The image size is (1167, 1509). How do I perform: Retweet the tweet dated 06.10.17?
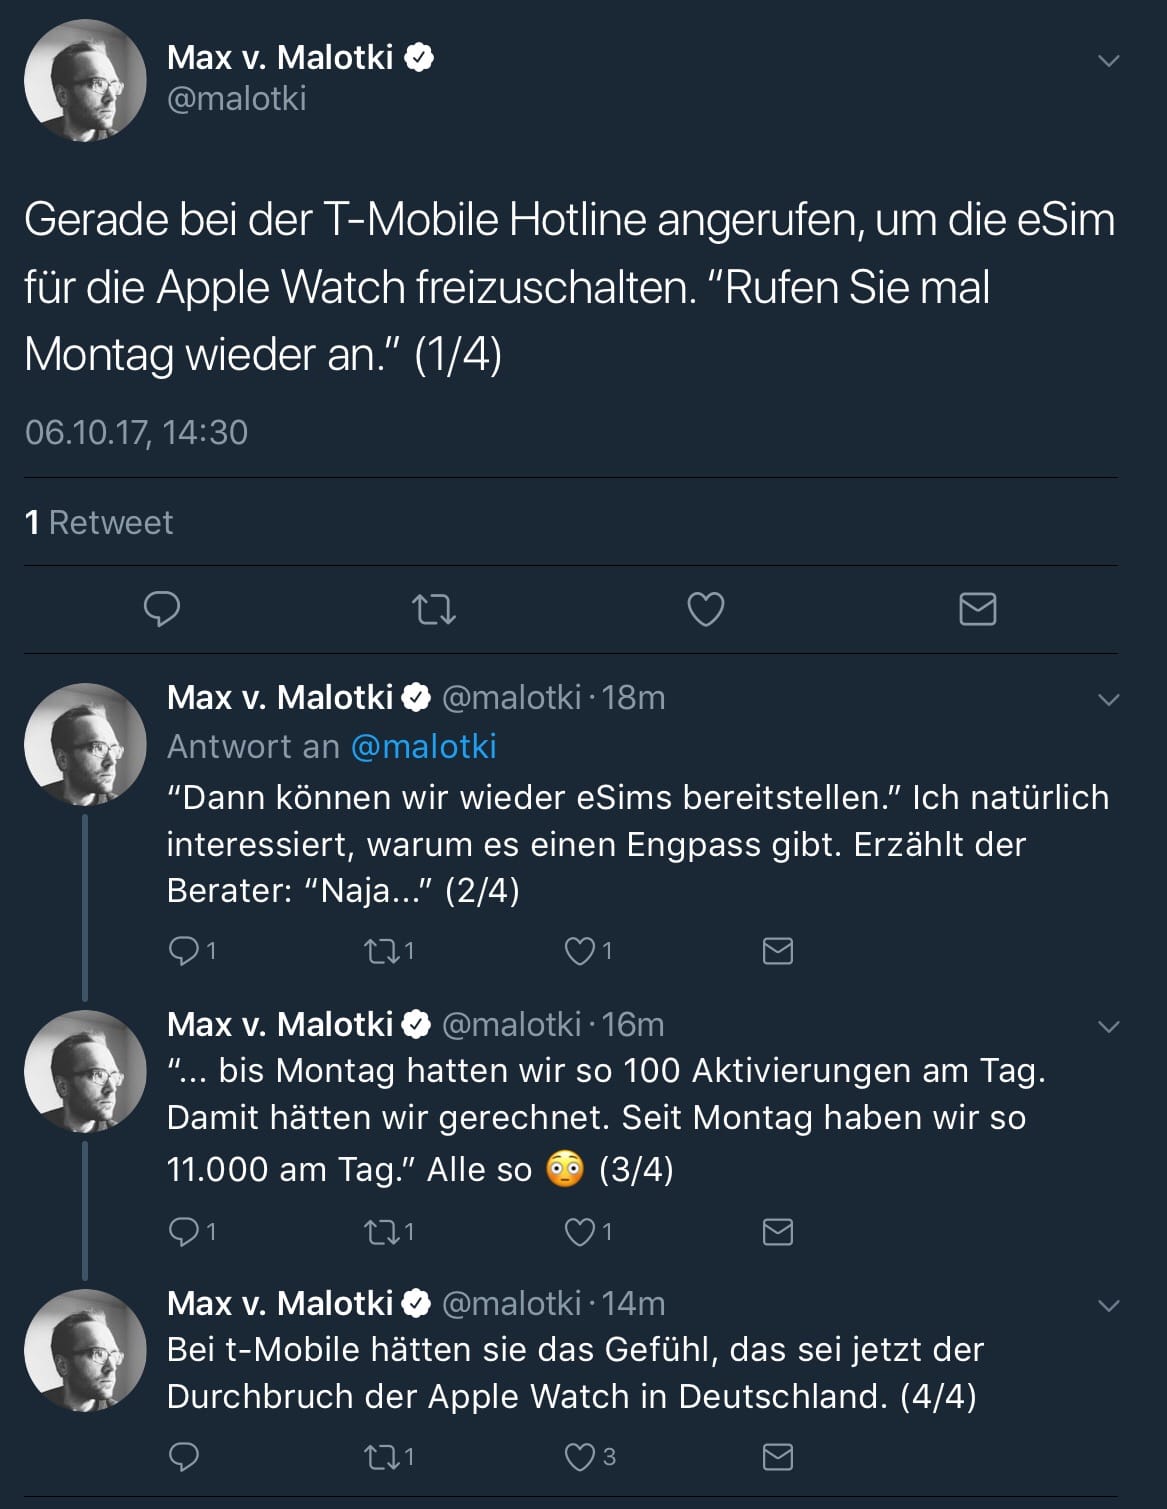point(434,609)
